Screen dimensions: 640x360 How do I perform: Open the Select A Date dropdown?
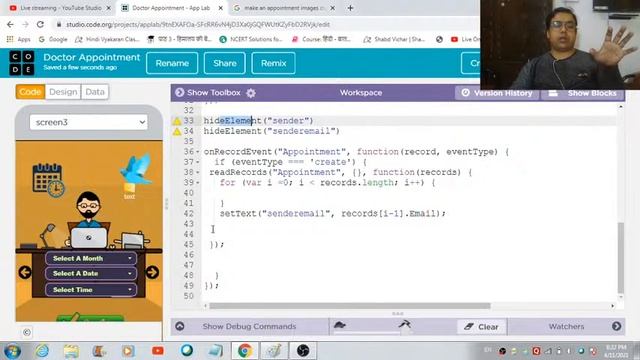(91, 273)
